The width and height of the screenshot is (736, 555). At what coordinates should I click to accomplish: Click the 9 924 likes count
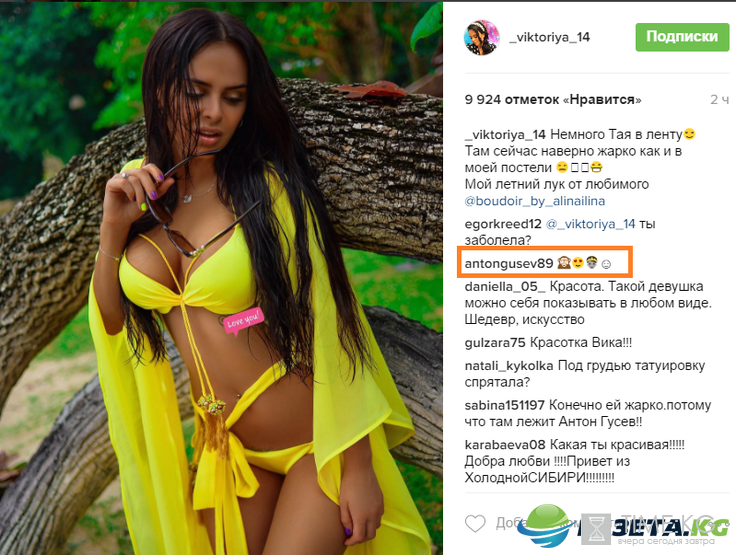tap(553, 100)
